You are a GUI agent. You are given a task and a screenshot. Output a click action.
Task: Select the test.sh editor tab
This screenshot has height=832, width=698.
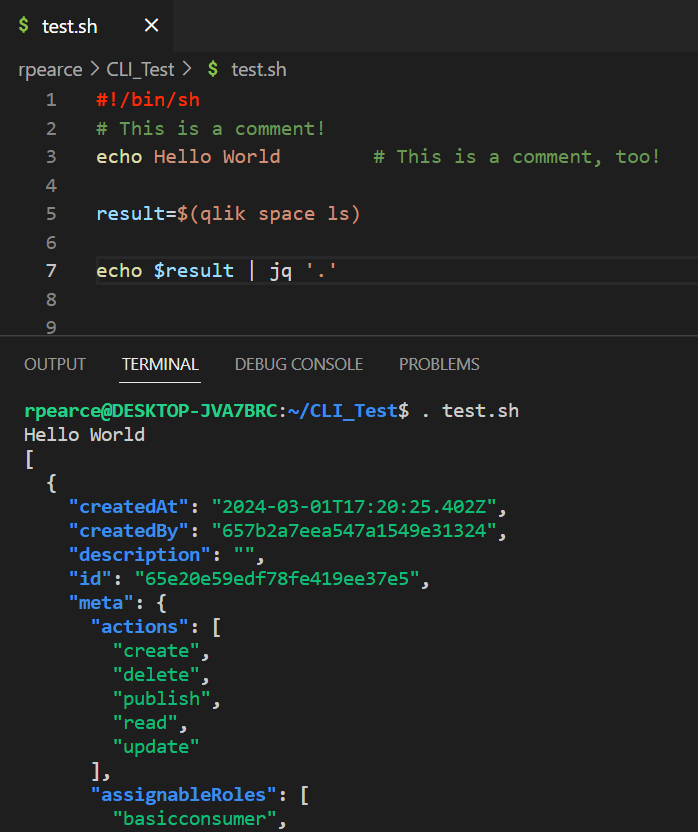pos(70,26)
